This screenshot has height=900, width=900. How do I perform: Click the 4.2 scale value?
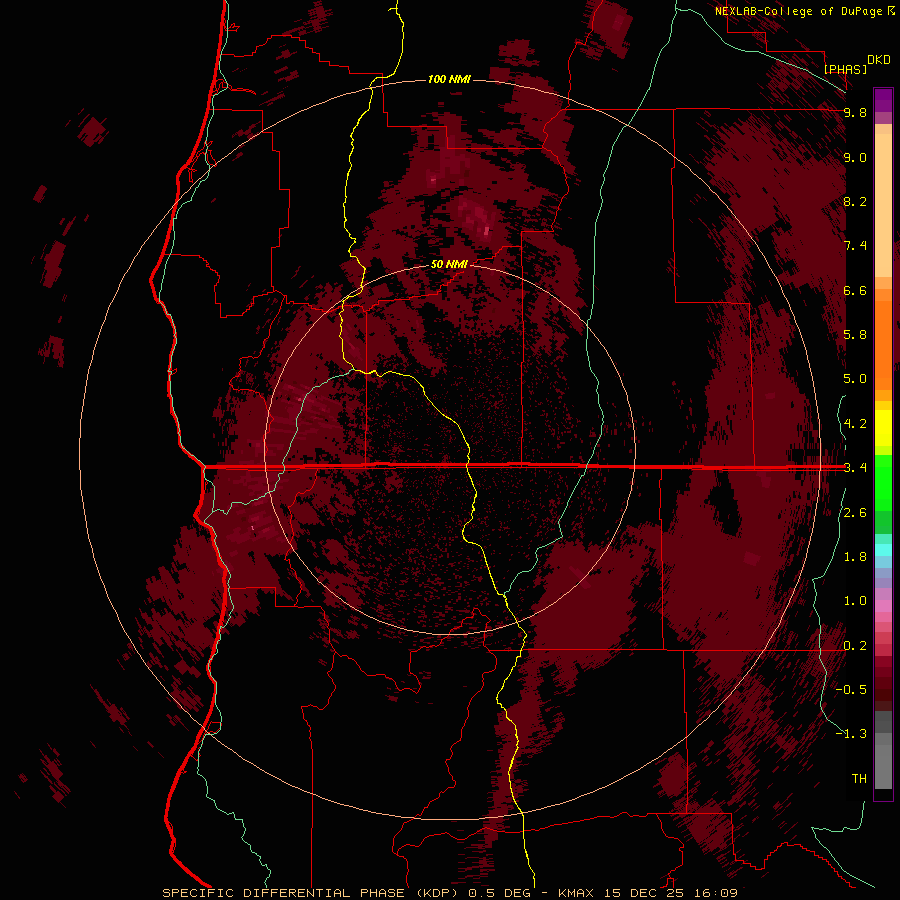coord(855,424)
